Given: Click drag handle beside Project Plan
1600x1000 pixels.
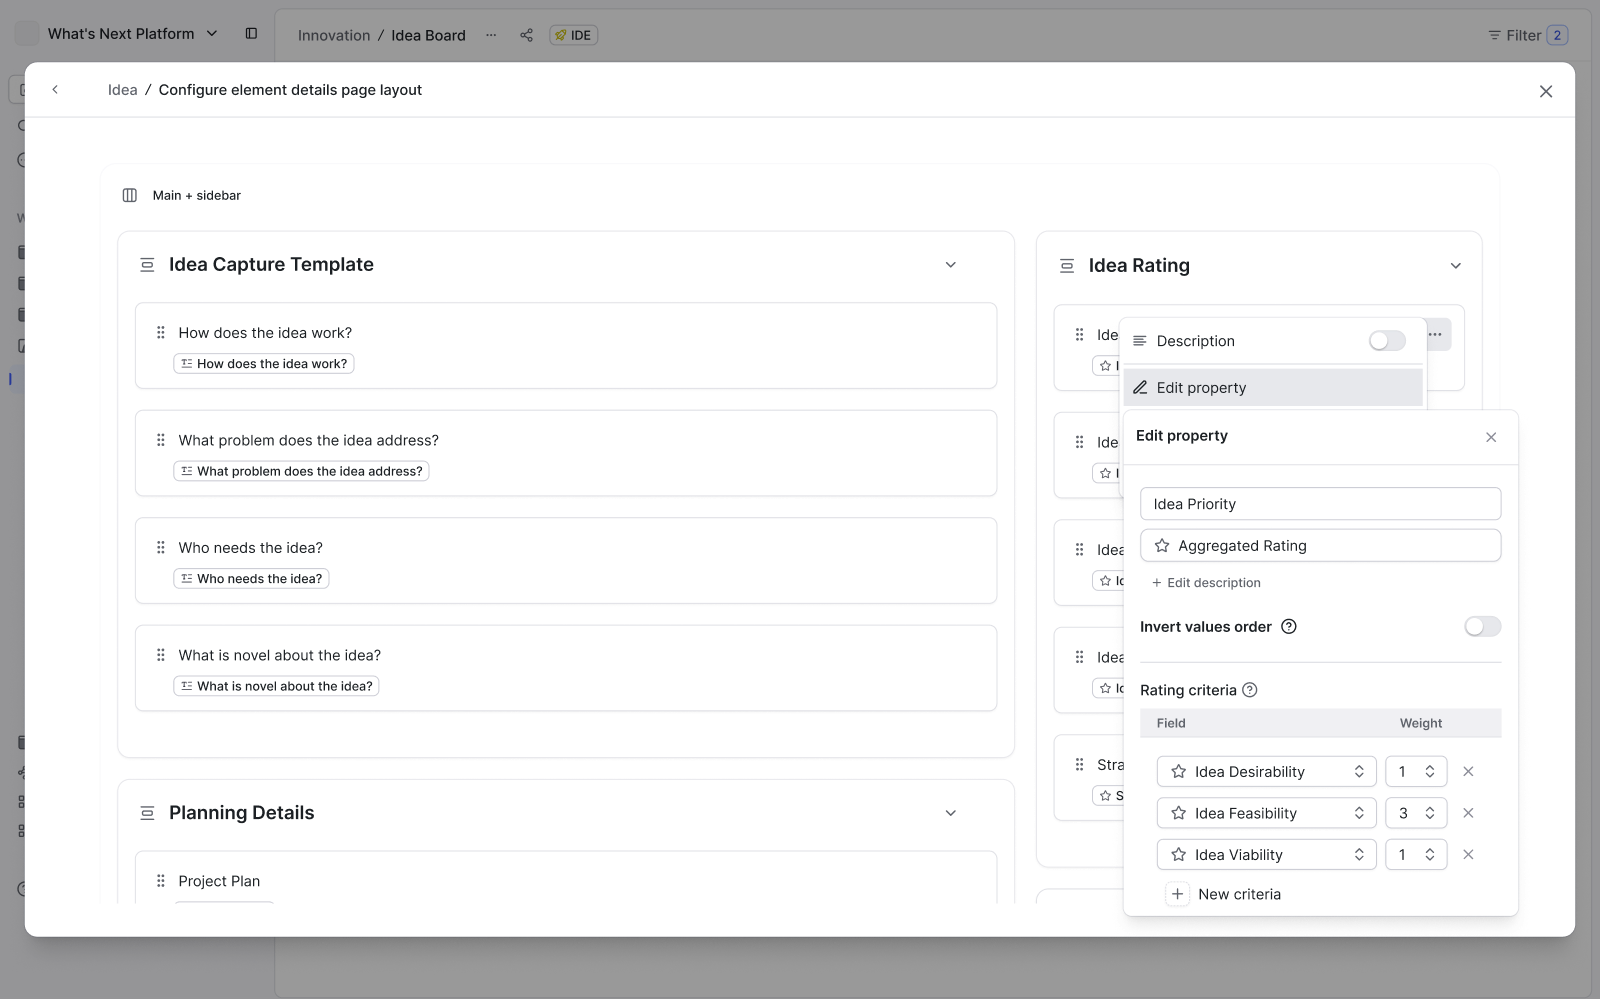Looking at the screenshot, I should [161, 881].
